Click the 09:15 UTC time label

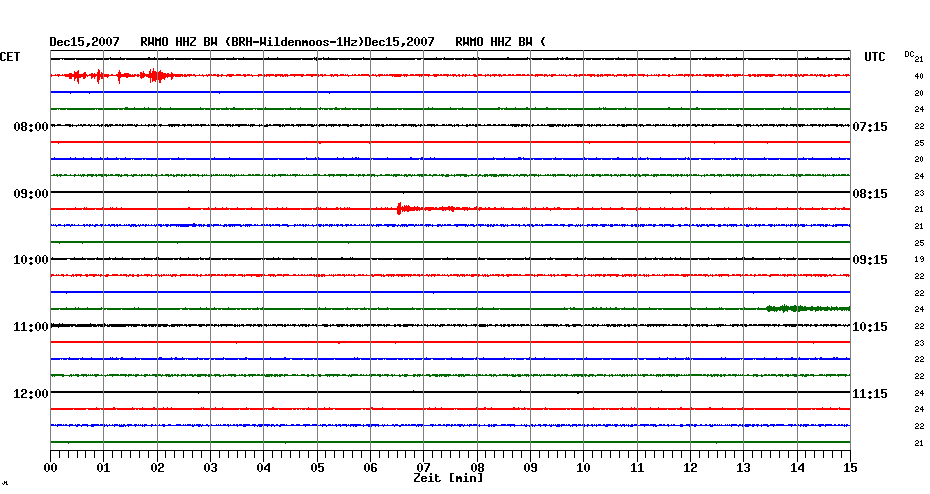[870, 260]
